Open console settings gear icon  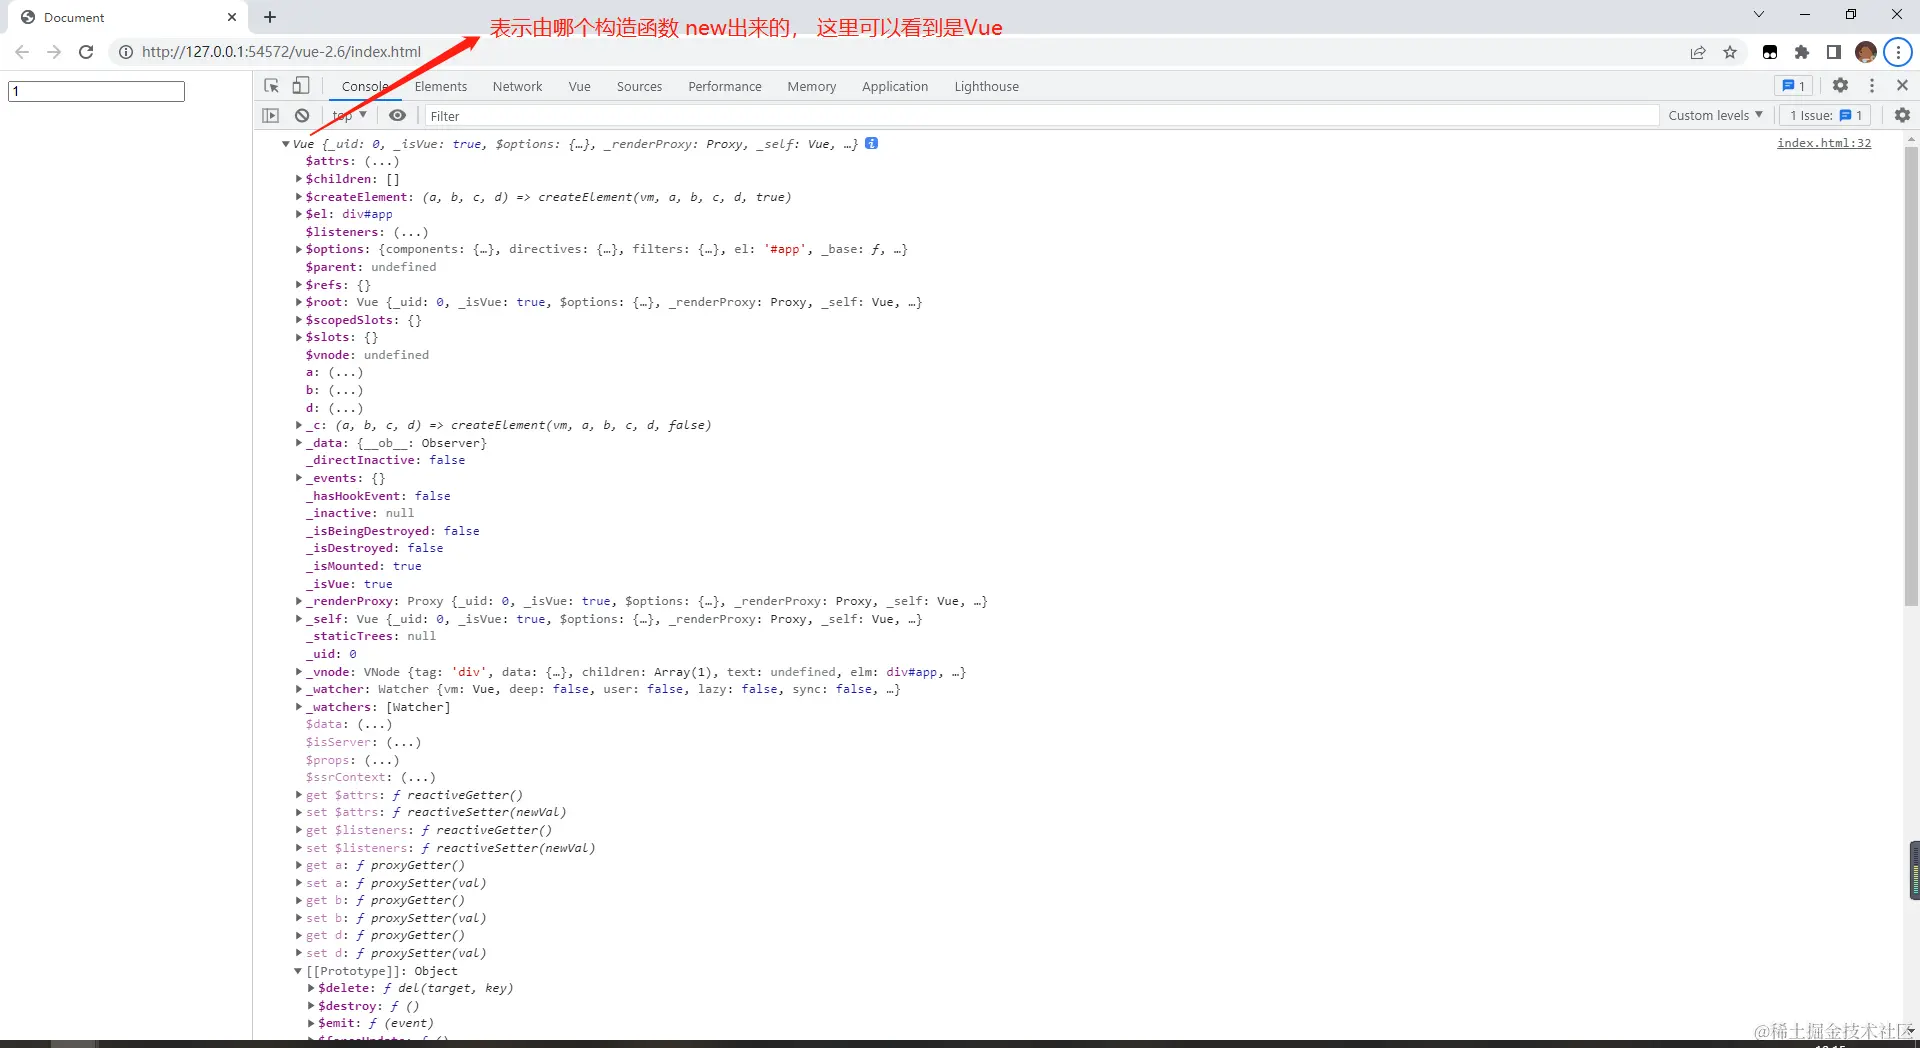click(x=1902, y=116)
